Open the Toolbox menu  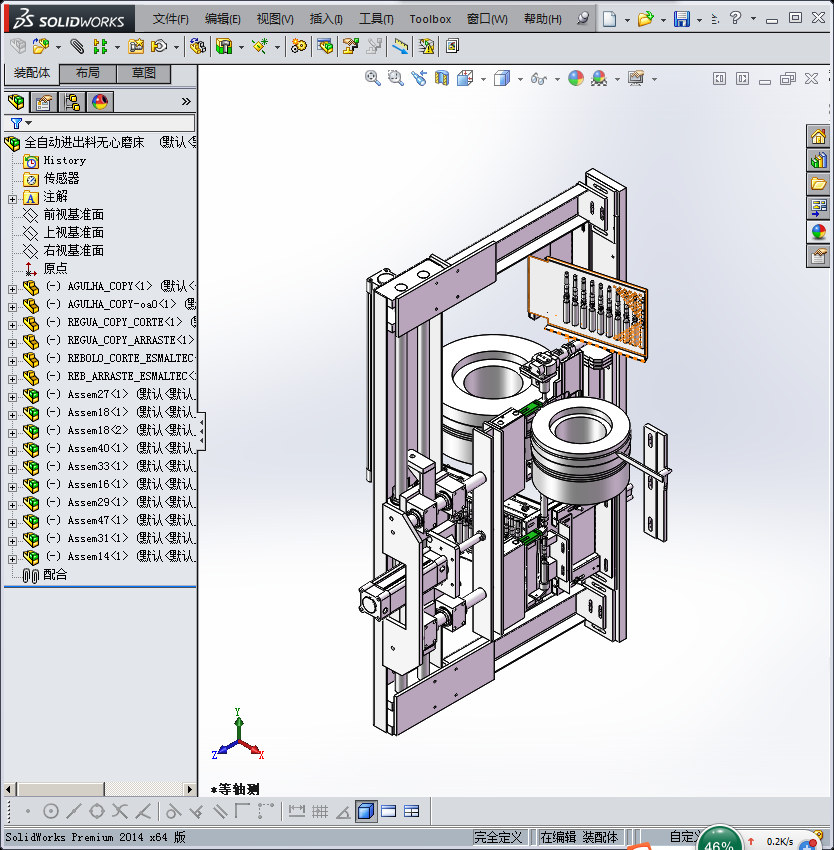point(430,19)
